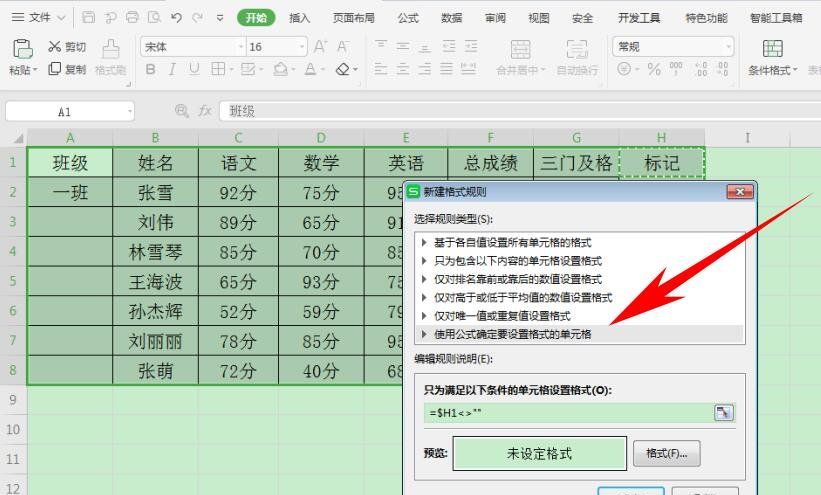Click the Paste clipboard icon

click(23, 49)
